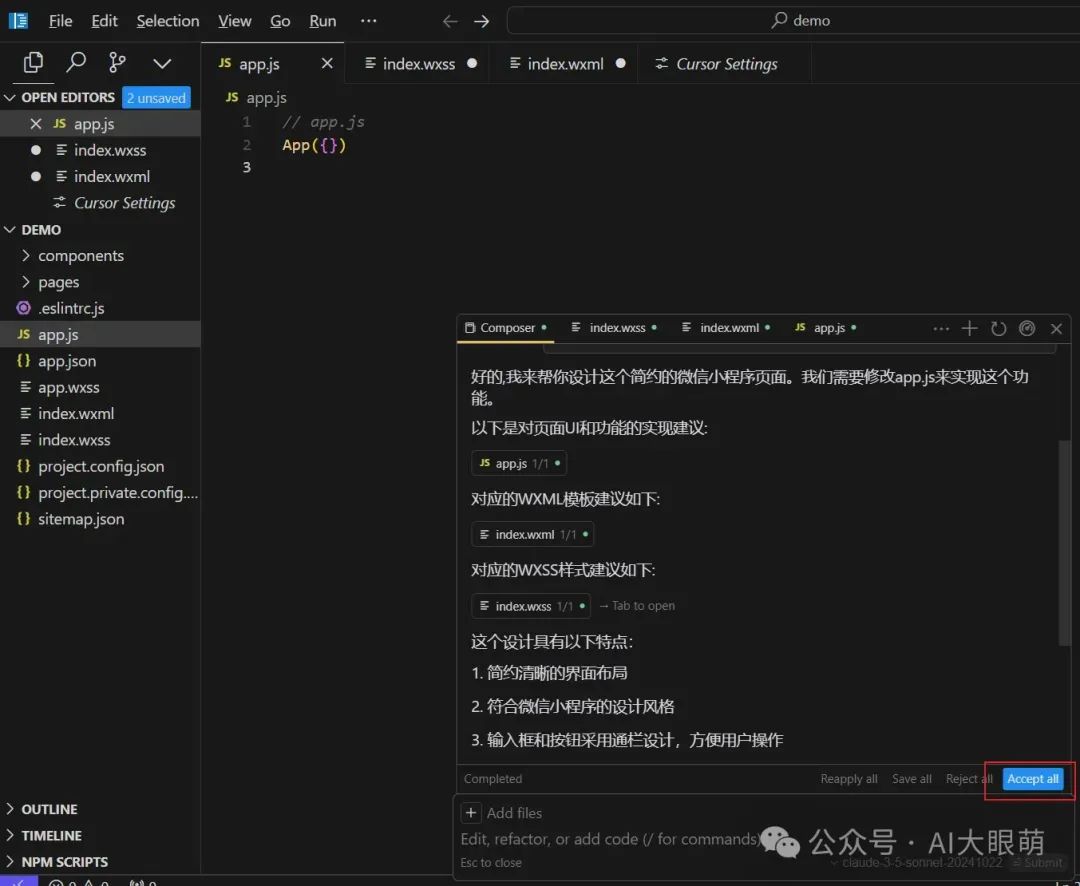Expand the OUTLINE section

(49, 809)
